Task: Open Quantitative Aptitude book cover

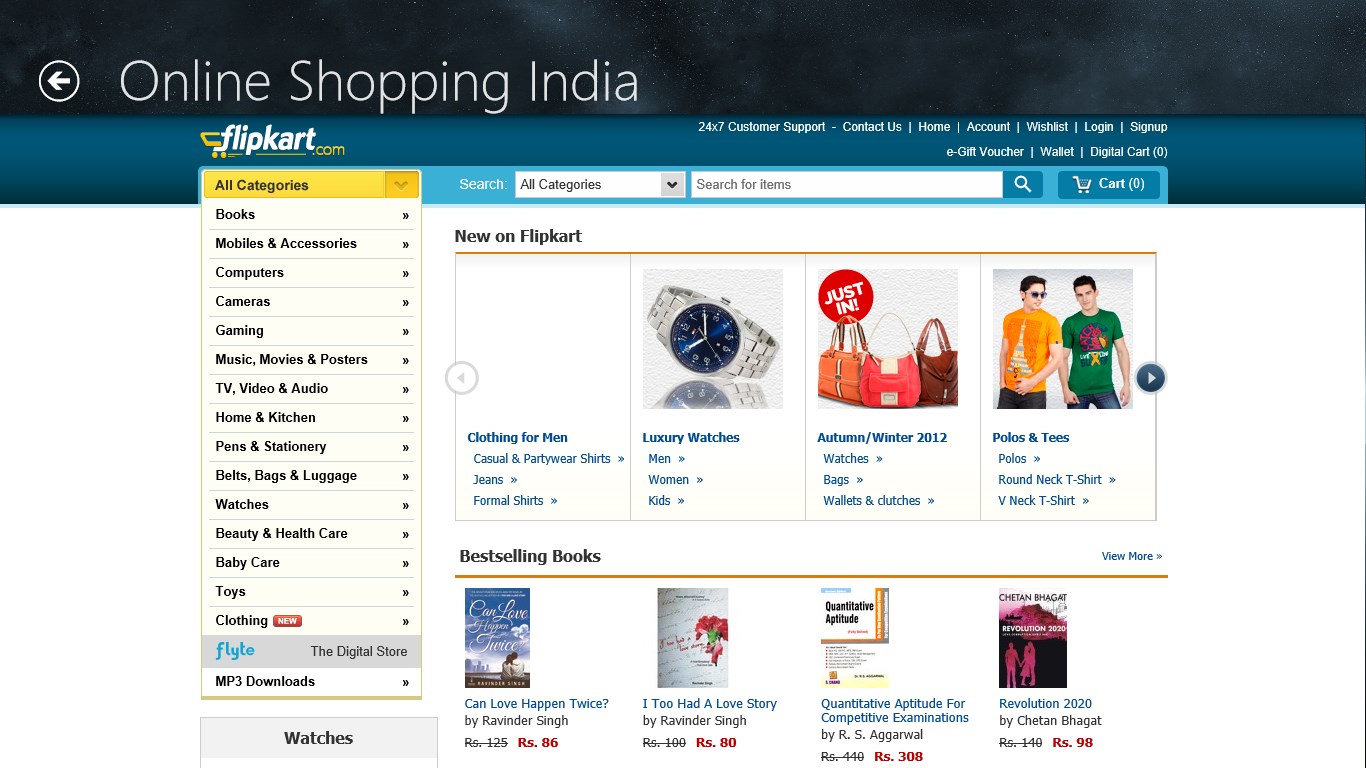Action: (x=855, y=638)
